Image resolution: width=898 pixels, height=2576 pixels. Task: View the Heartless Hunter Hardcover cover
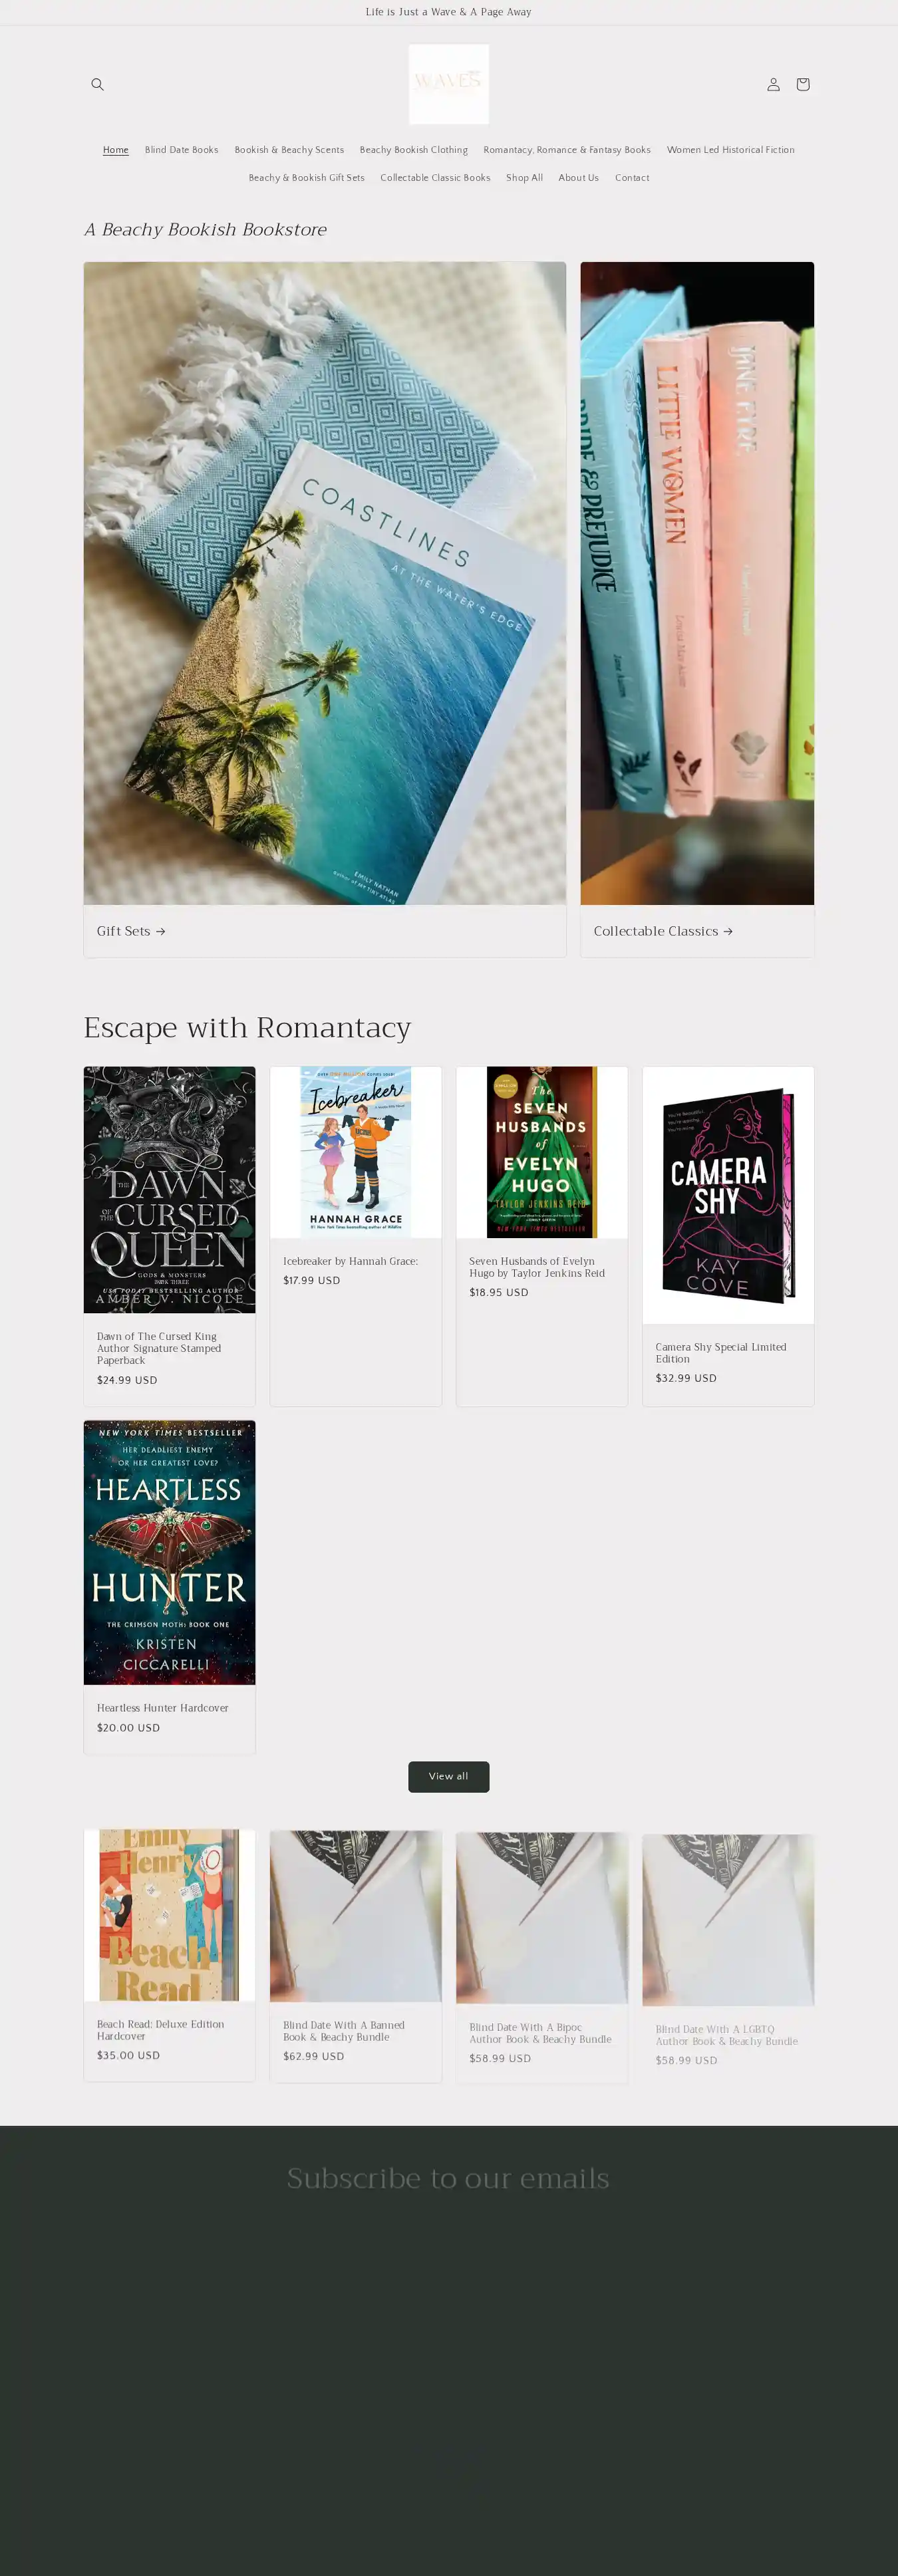pos(169,1552)
